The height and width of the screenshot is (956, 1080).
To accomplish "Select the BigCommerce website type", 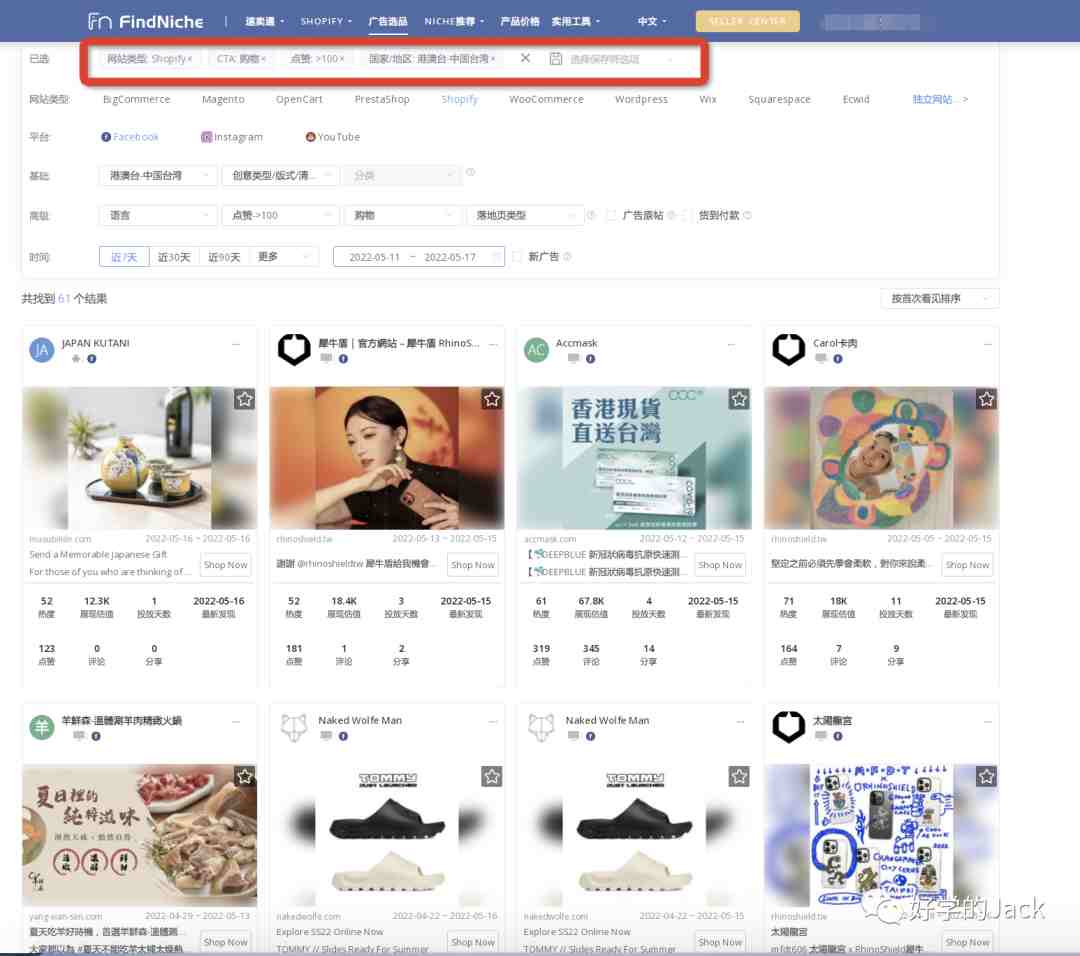I will click(136, 99).
